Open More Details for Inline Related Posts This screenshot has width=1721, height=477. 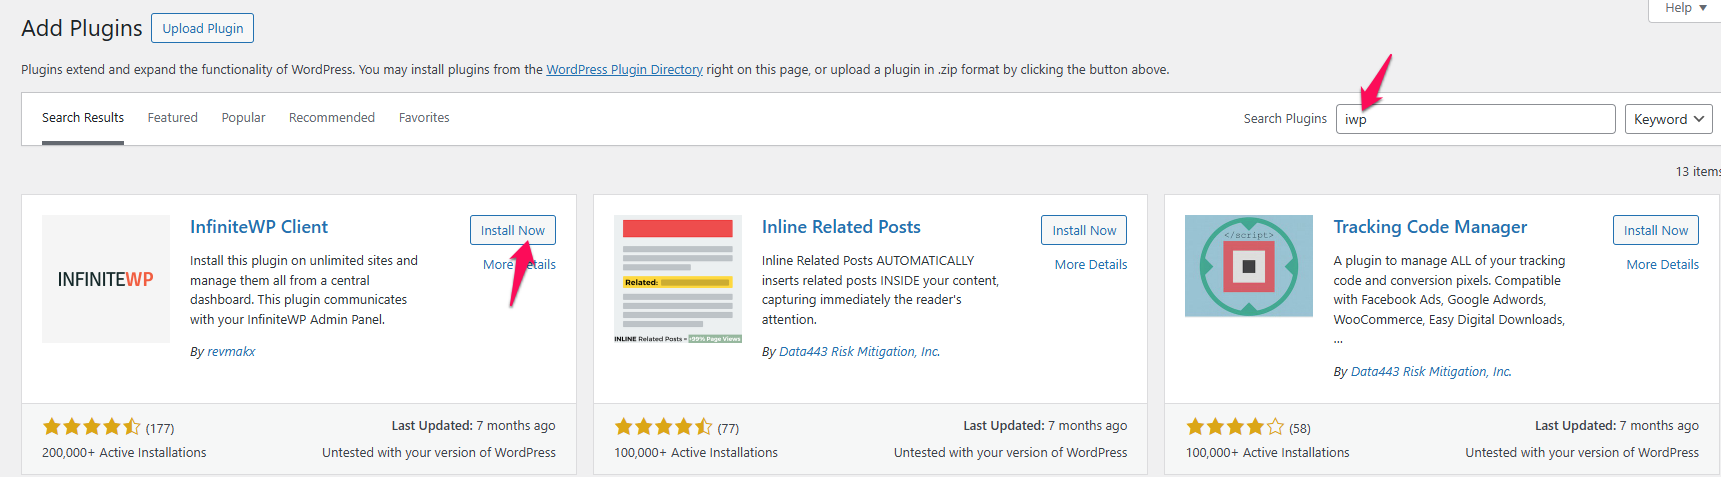coord(1091,264)
